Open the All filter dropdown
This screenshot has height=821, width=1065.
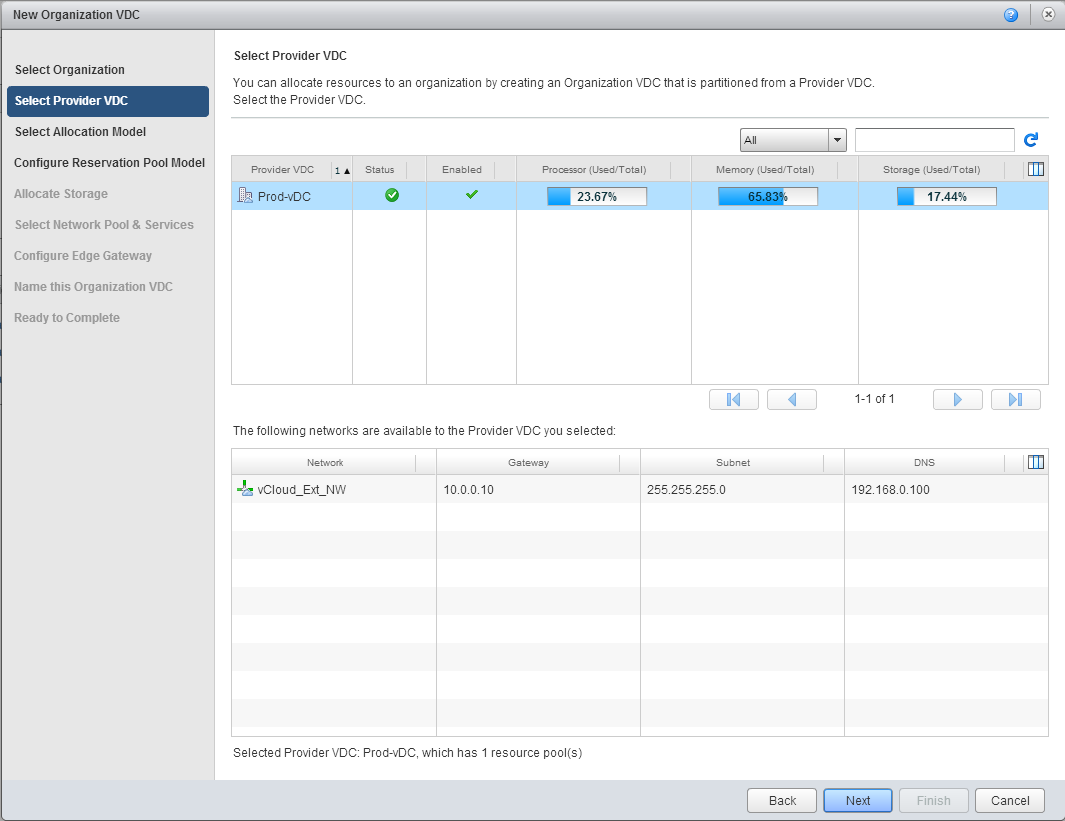point(793,140)
